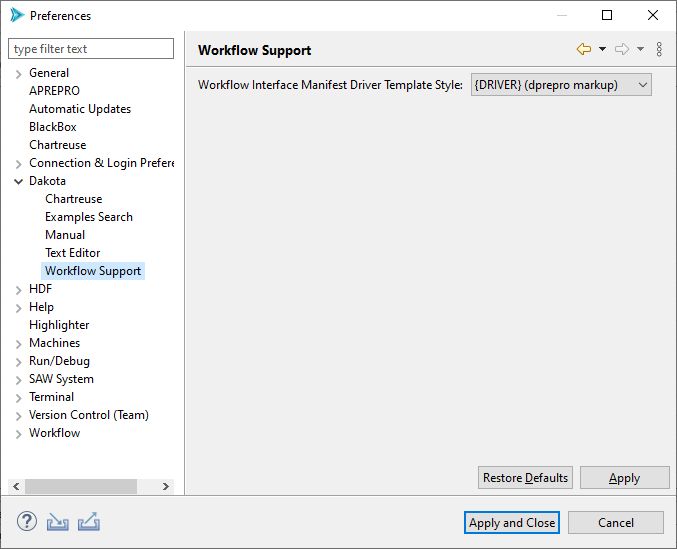This screenshot has height=549, width=677.
Task: Click the export preferences icon
Action: [88, 521]
